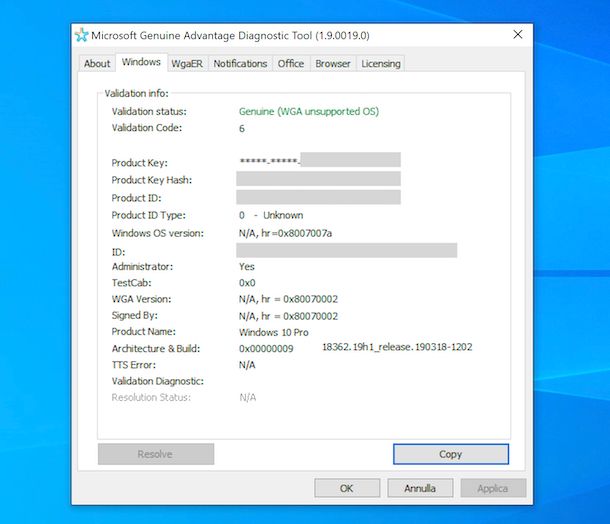Click the redacted ID value field
Screen dimensions: 610x524
(x=347, y=250)
